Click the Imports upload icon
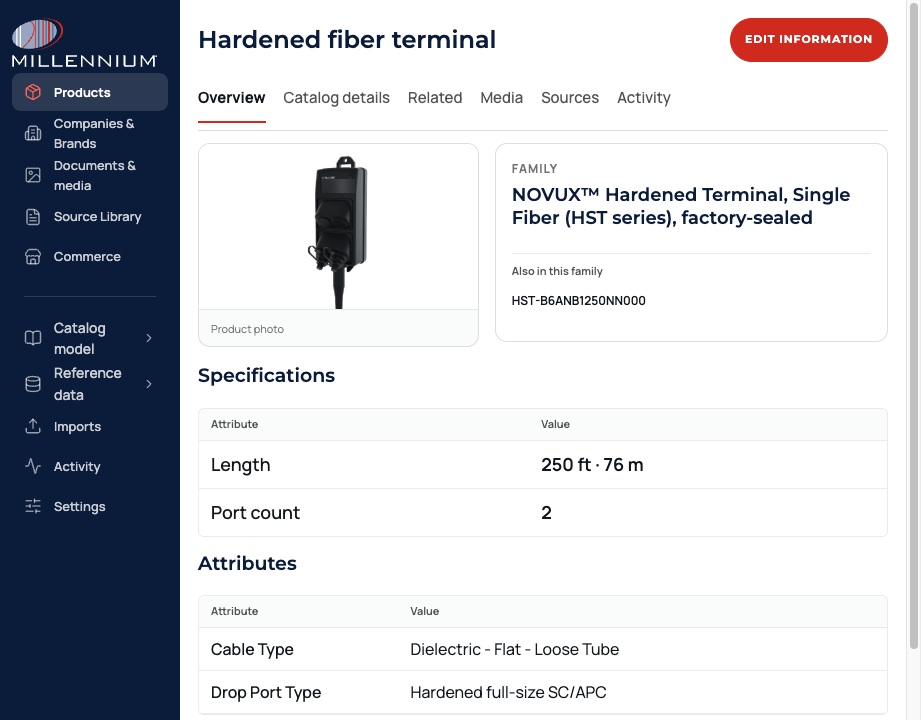Image resolution: width=921 pixels, height=720 pixels. coord(33,426)
